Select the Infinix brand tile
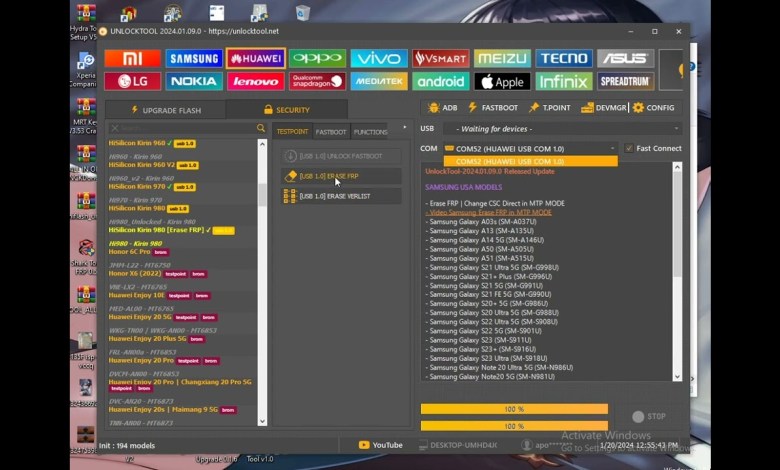Image resolution: width=780 pixels, height=470 pixels. click(564, 81)
